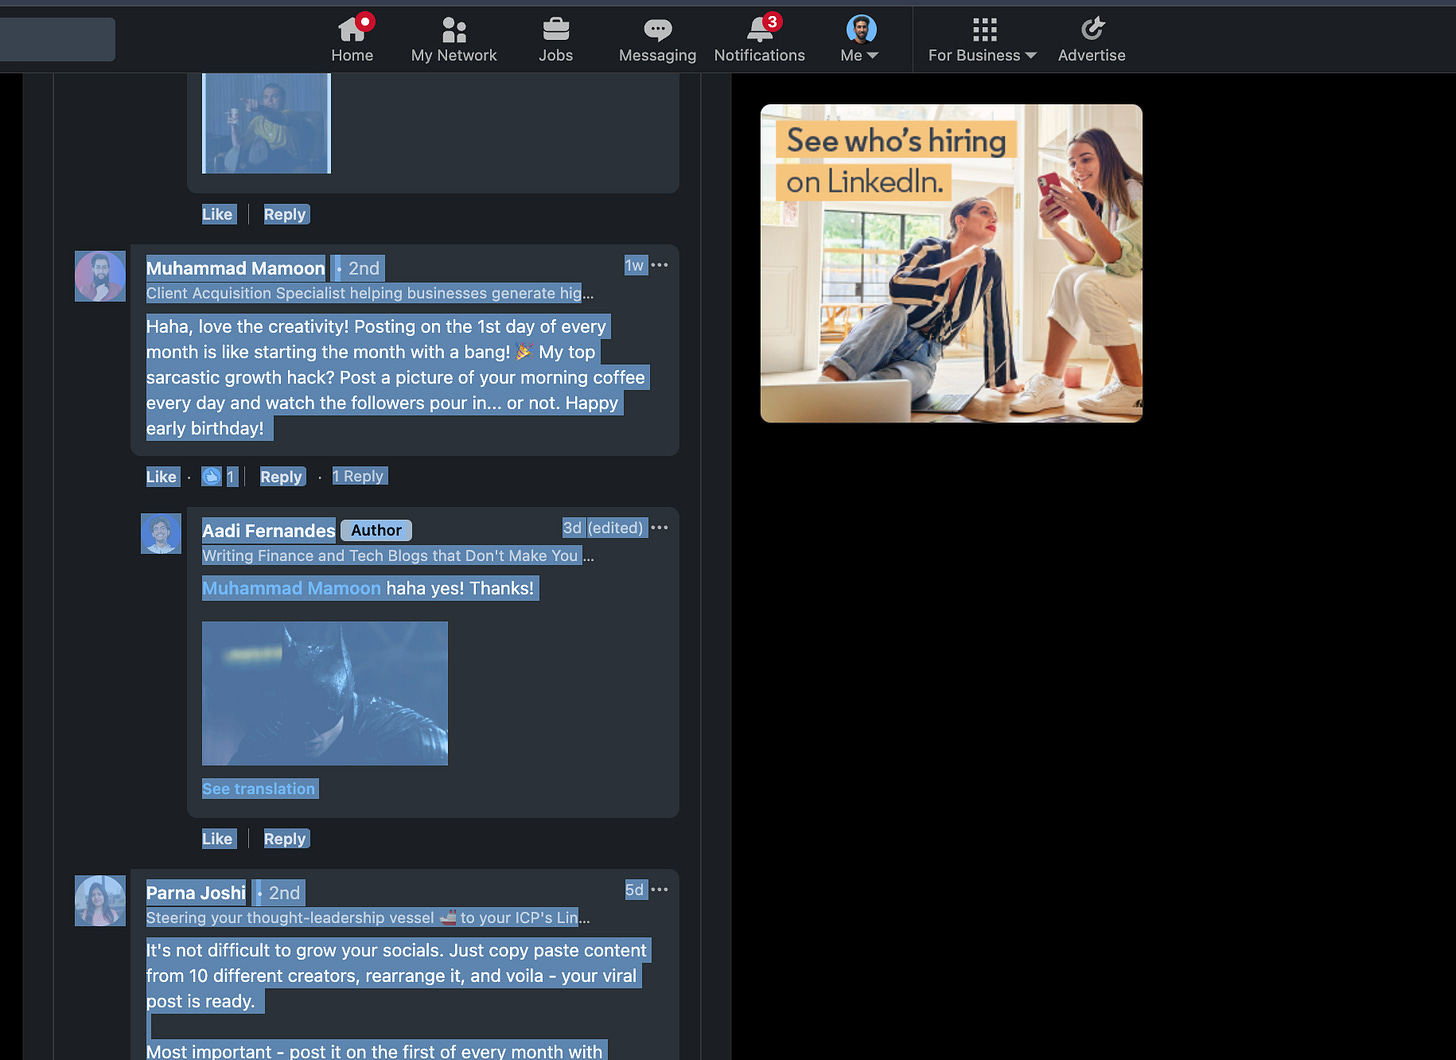The width and height of the screenshot is (1456, 1060).
Task: Reply under the top man GIF reply
Action: (285, 214)
